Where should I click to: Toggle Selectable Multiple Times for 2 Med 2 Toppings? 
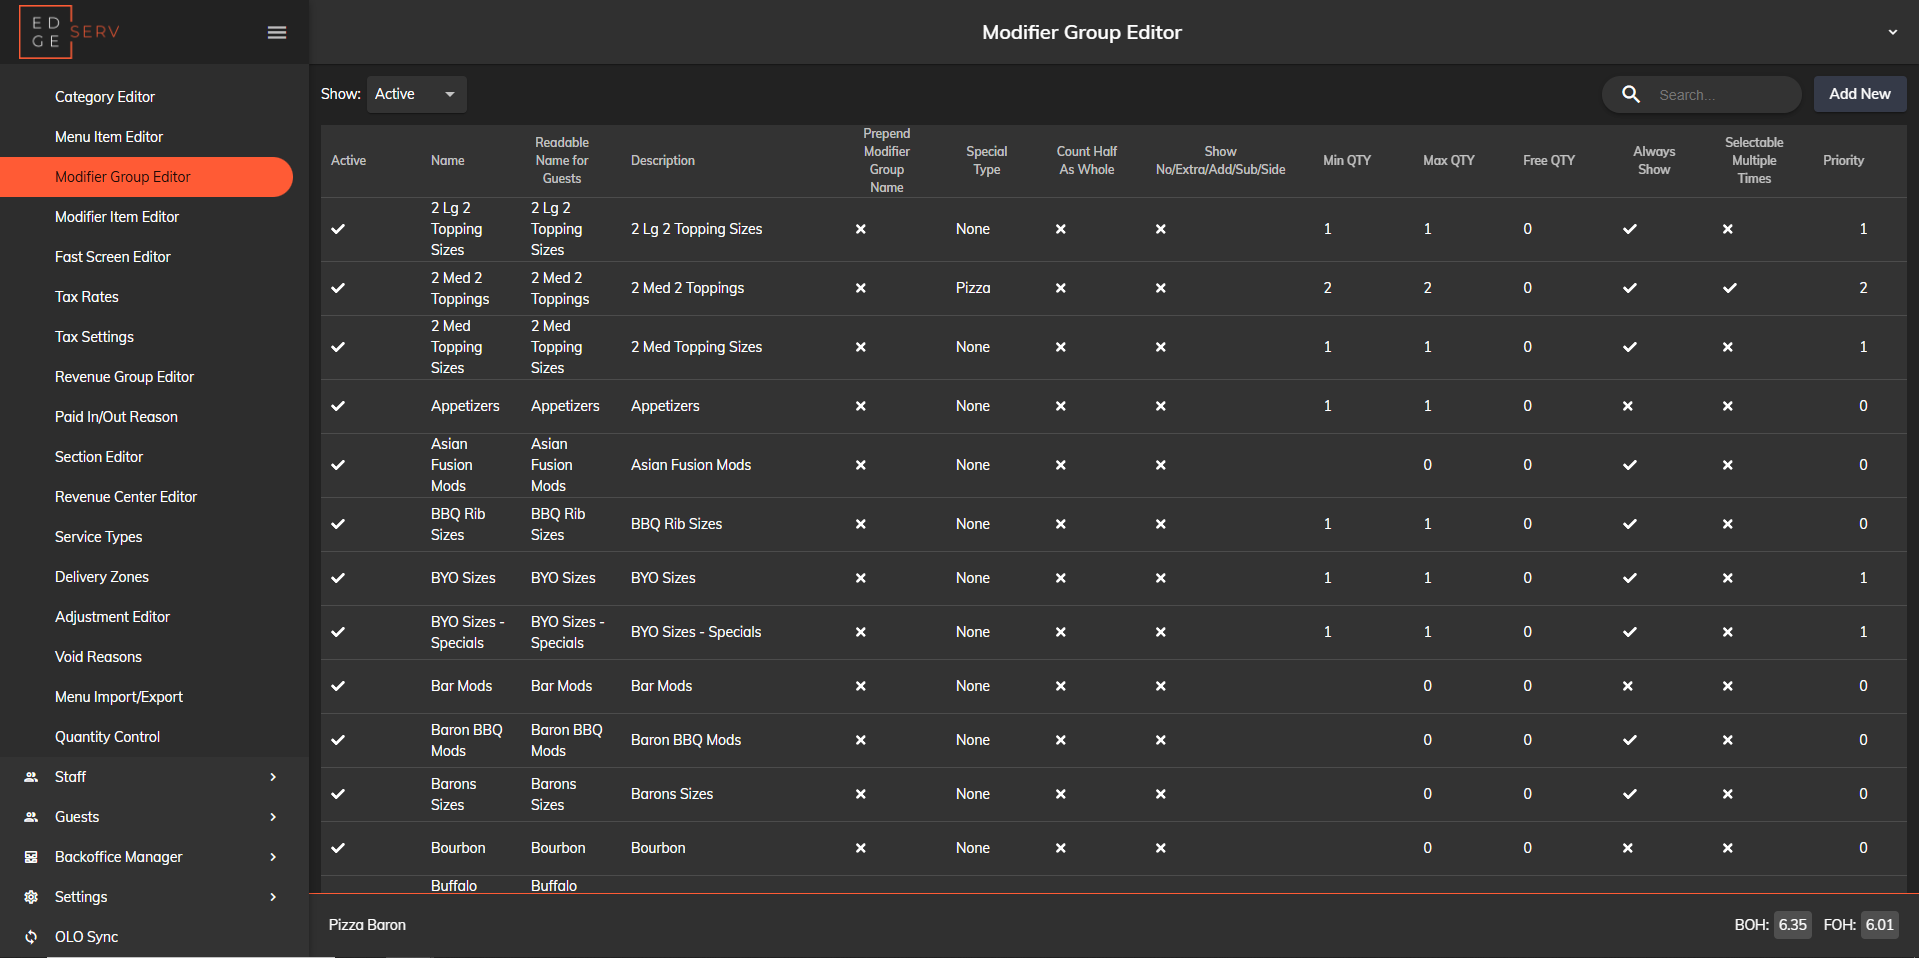pos(1729,288)
